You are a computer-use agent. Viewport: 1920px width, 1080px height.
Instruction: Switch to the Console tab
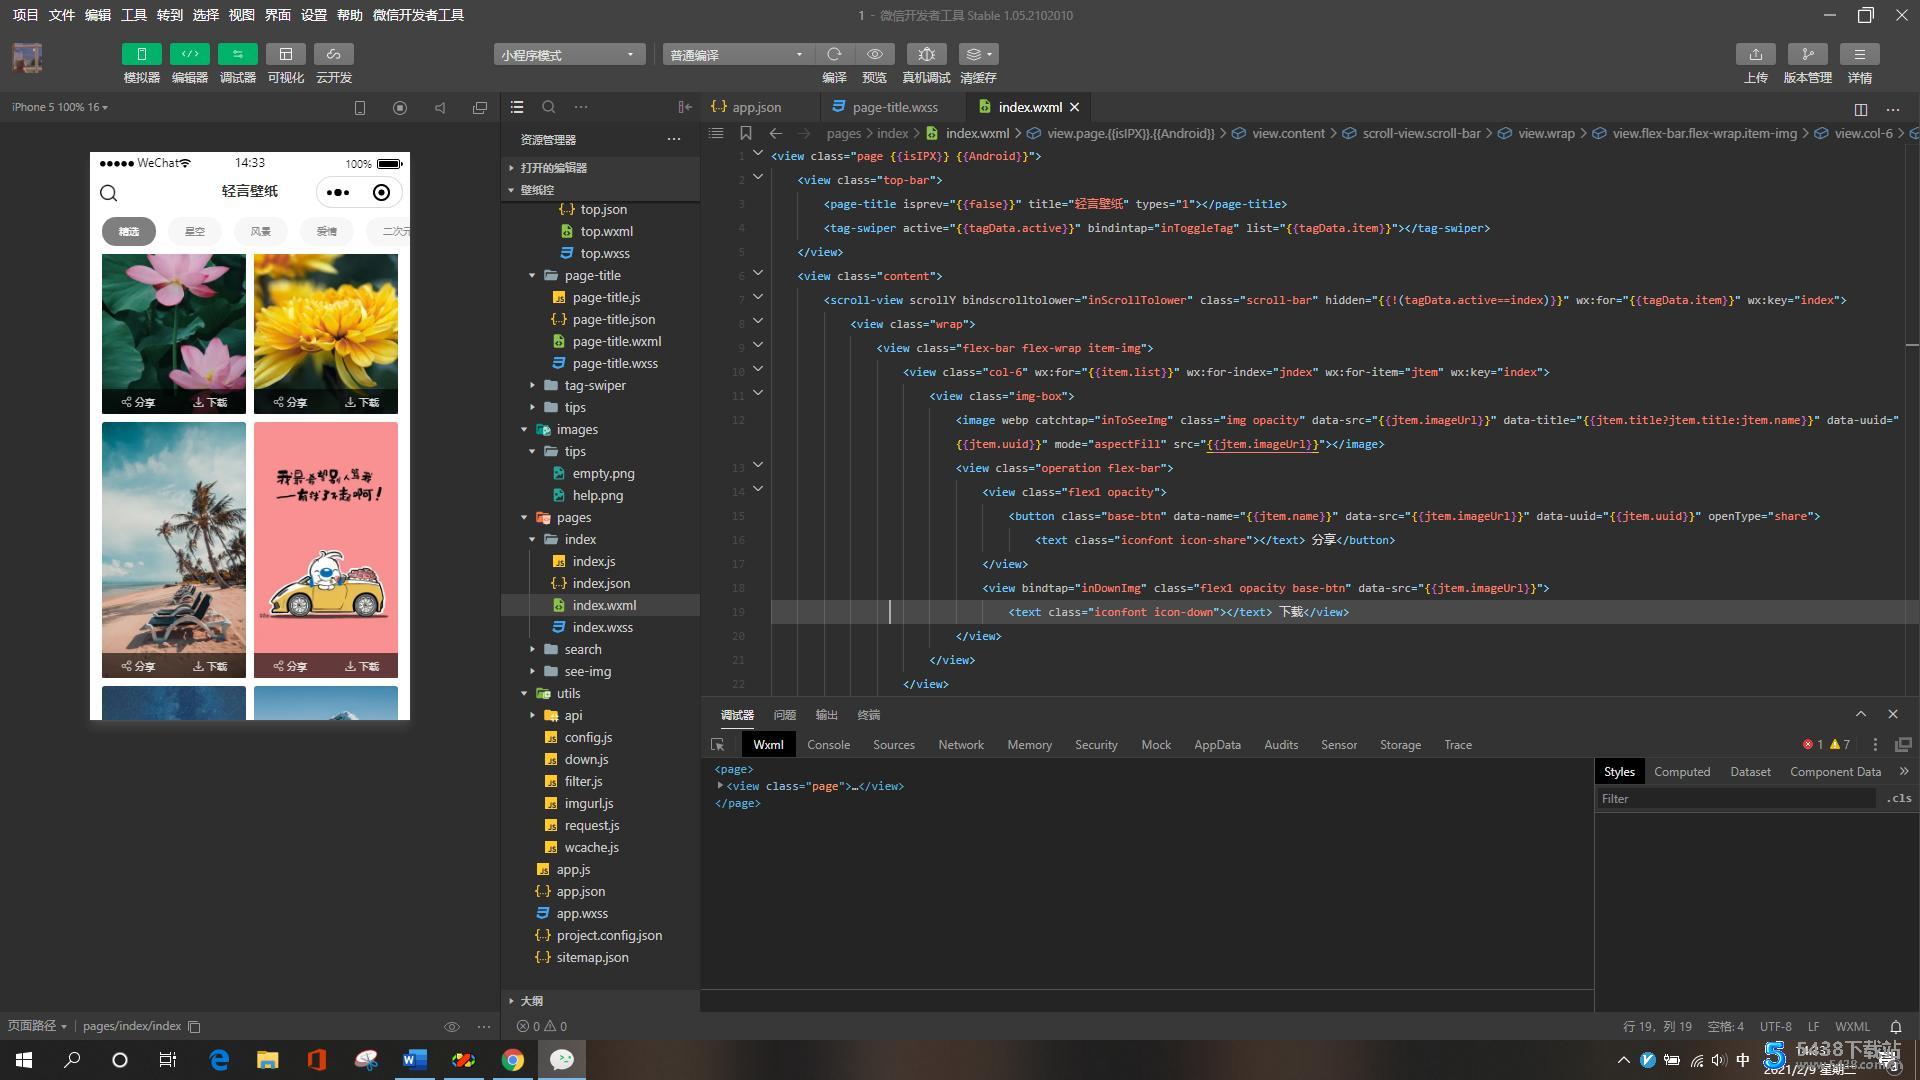(x=828, y=745)
